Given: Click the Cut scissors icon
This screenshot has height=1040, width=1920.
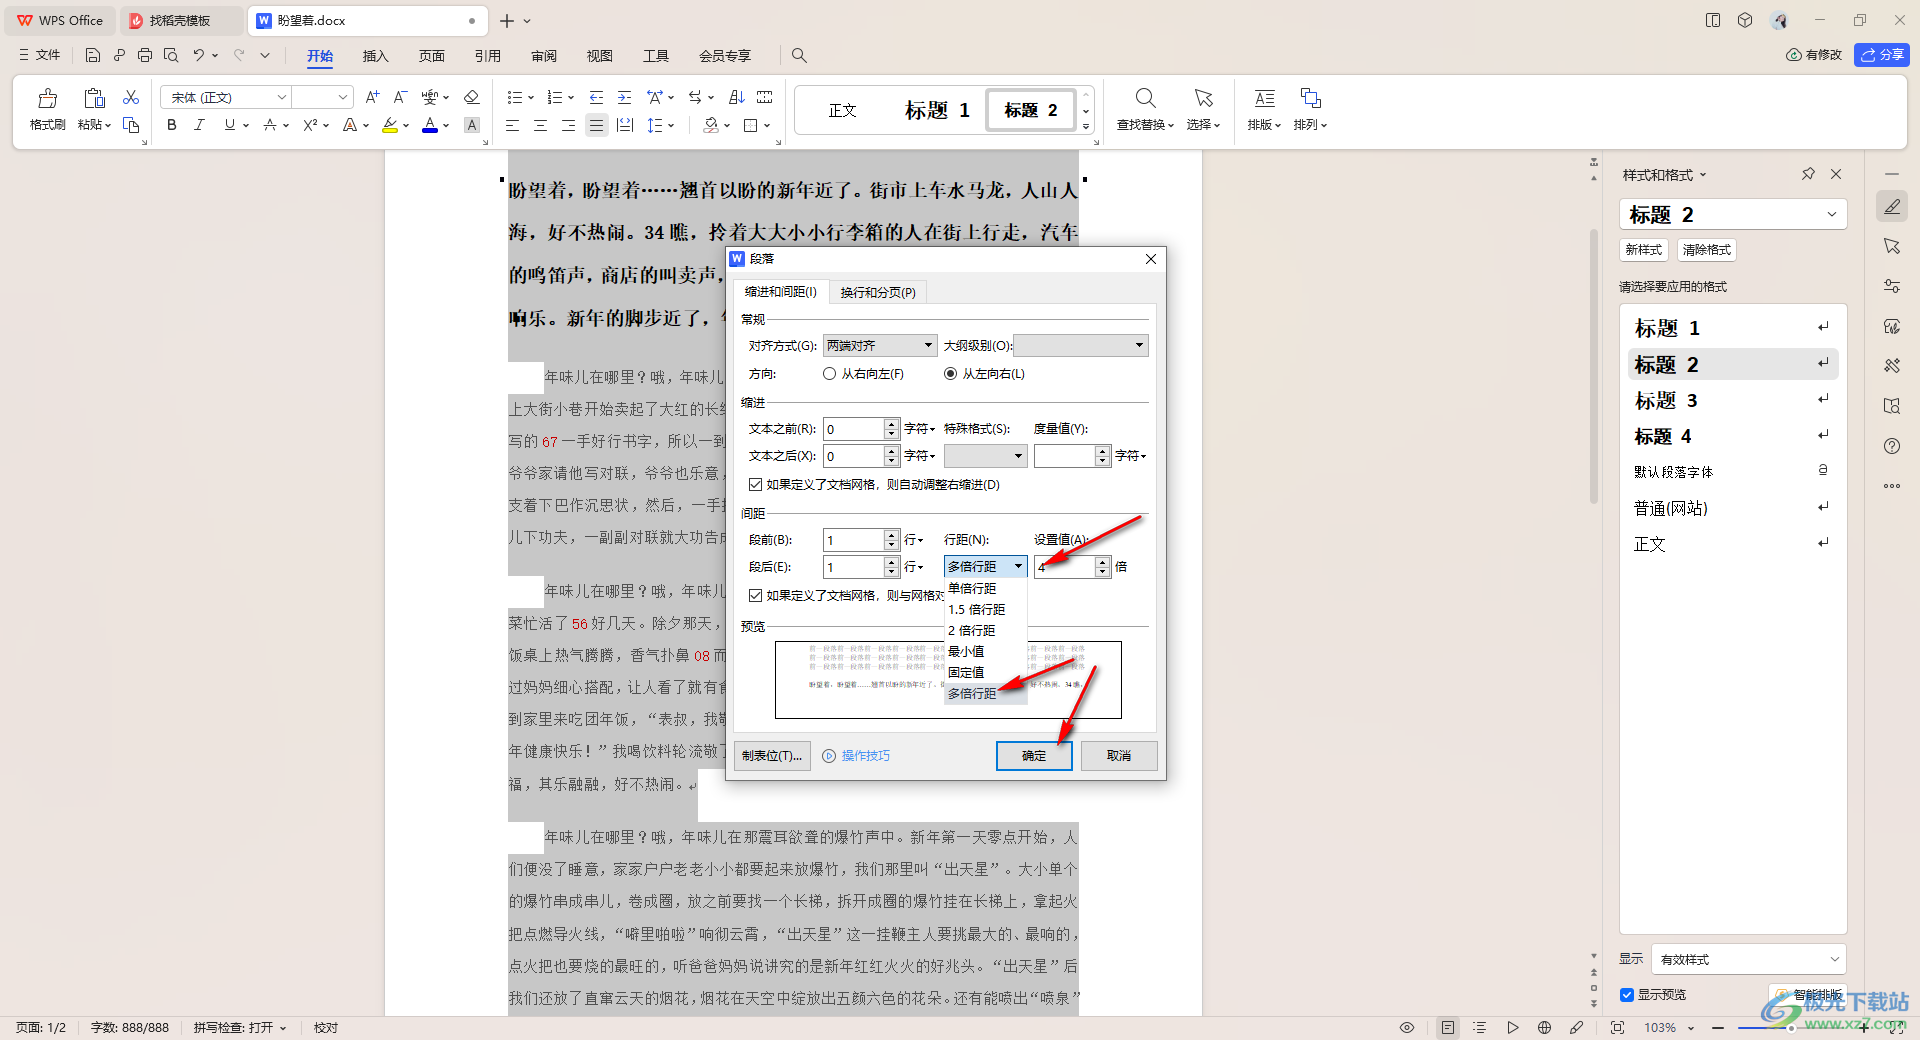Looking at the screenshot, I should pos(131,97).
